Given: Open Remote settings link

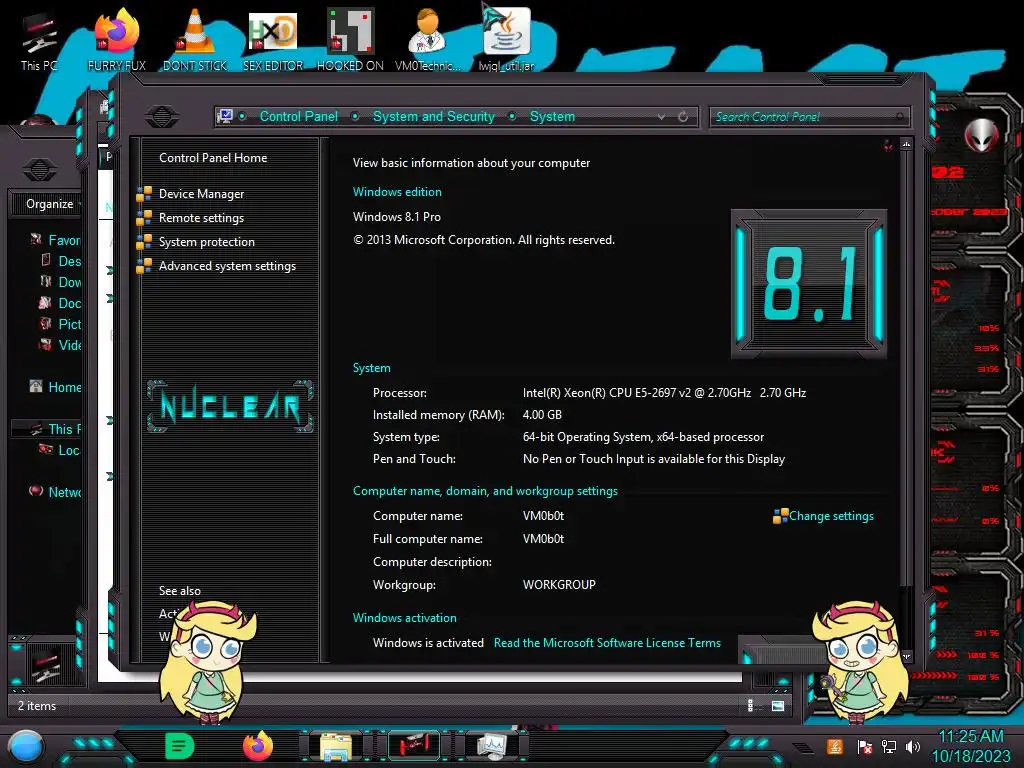Looking at the screenshot, I should [x=201, y=218].
